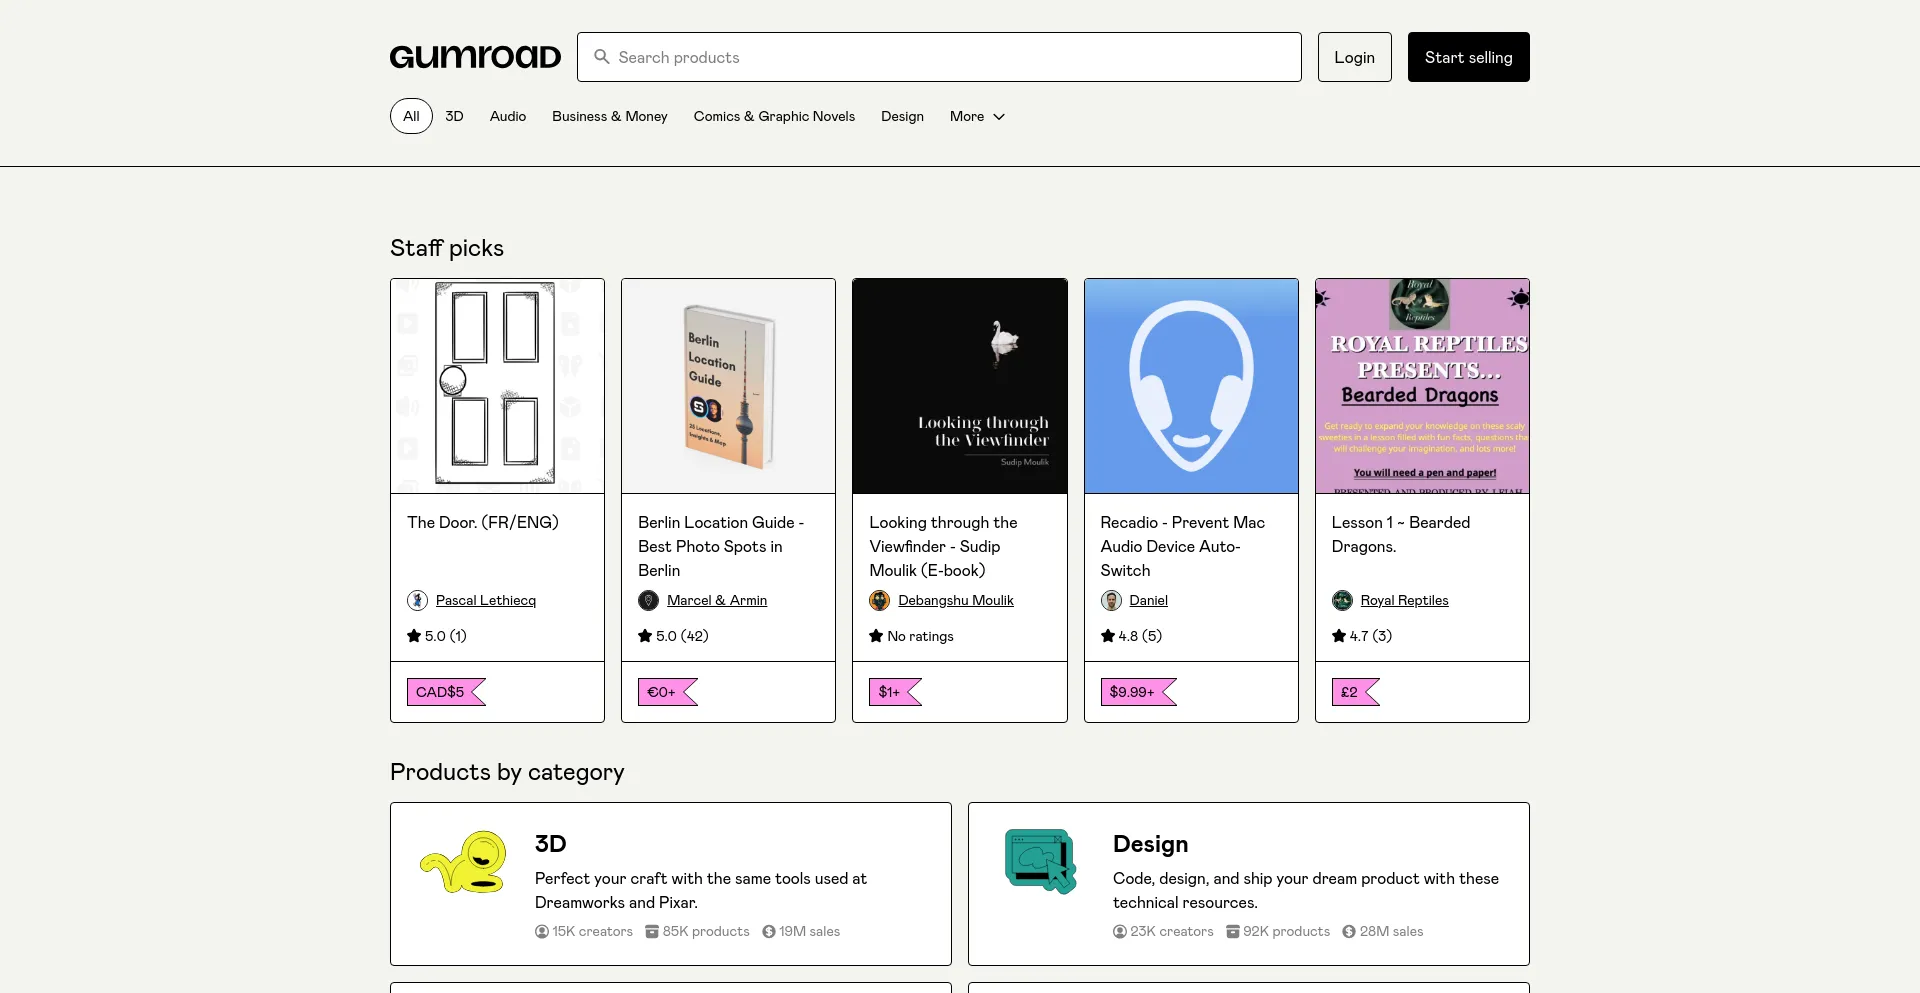
Task: Click the teal Design category illustration
Action: pyautogui.click(x=1041, y=861)
